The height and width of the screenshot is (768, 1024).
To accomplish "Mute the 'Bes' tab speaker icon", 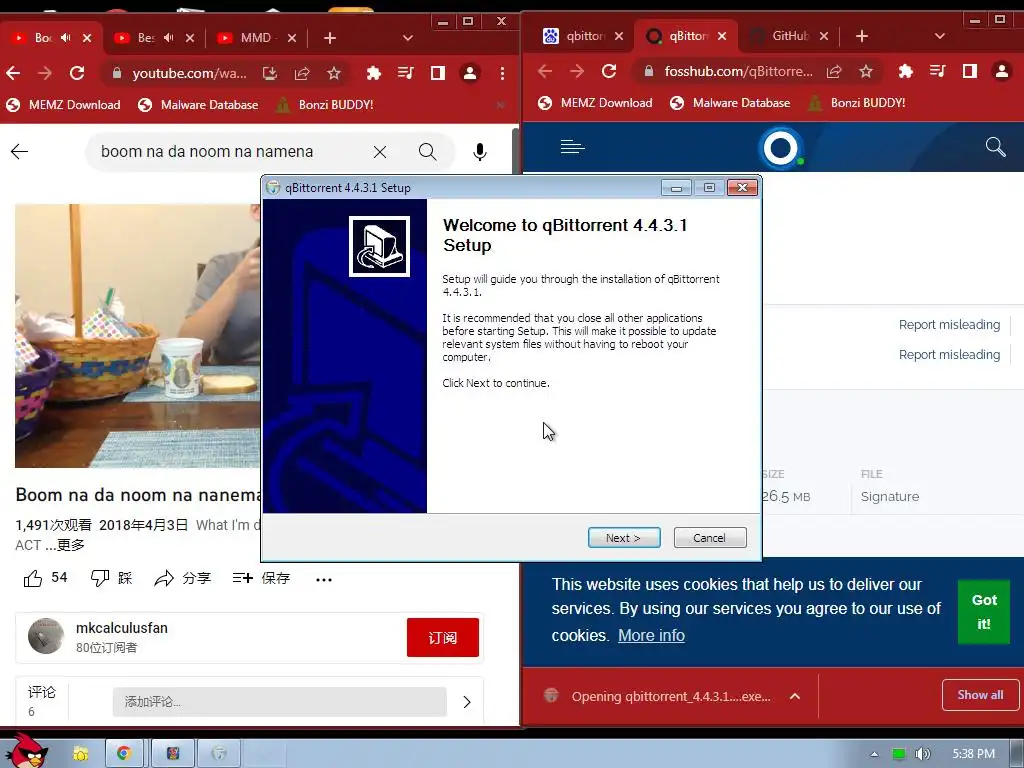I will [x=168, y=38].
